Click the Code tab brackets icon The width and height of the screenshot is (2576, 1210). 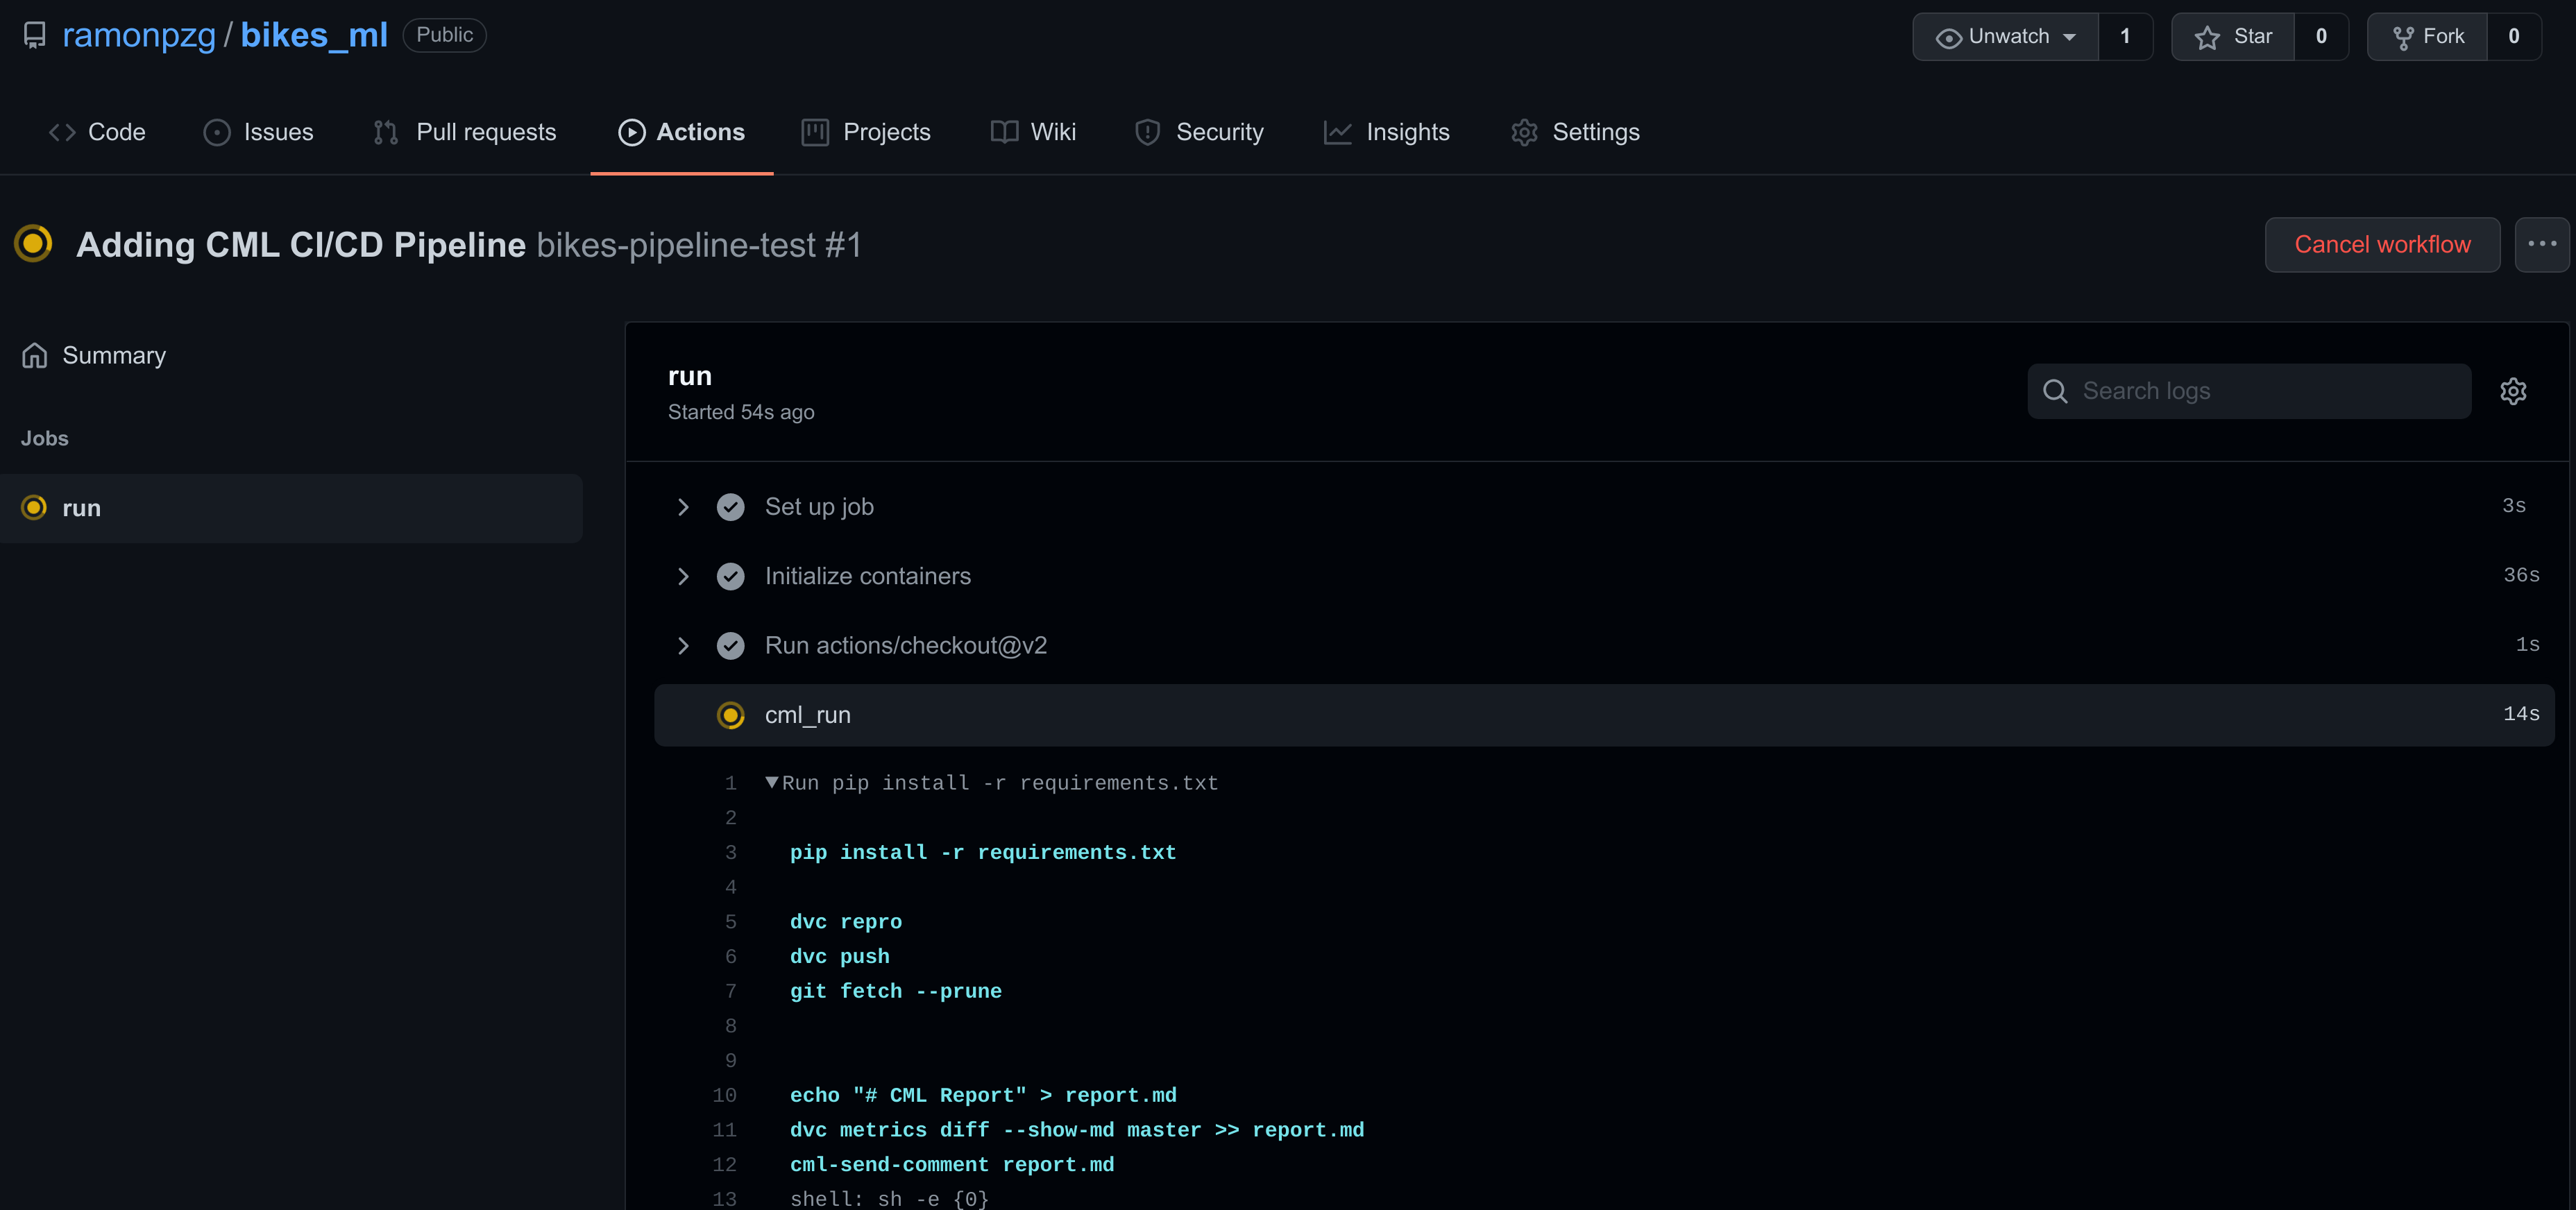[62, 132]
